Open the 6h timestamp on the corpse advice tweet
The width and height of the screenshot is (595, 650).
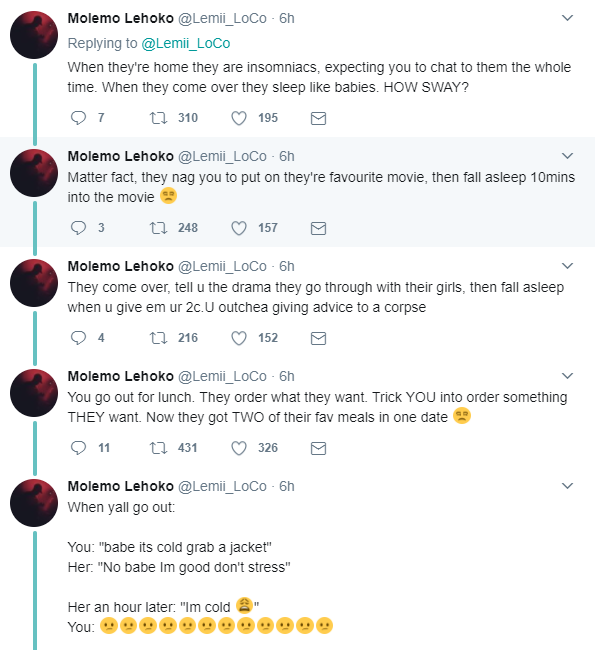tap(287, 266)
